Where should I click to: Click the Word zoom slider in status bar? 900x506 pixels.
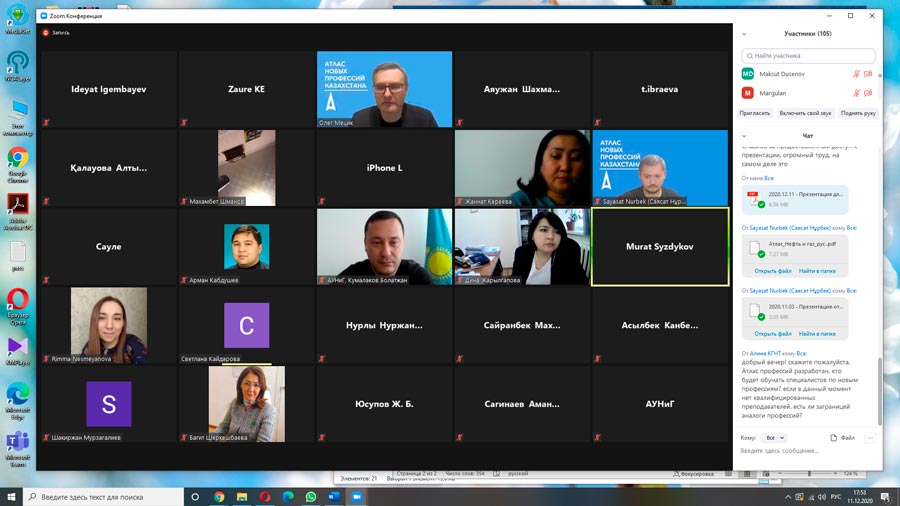point(809,473)
